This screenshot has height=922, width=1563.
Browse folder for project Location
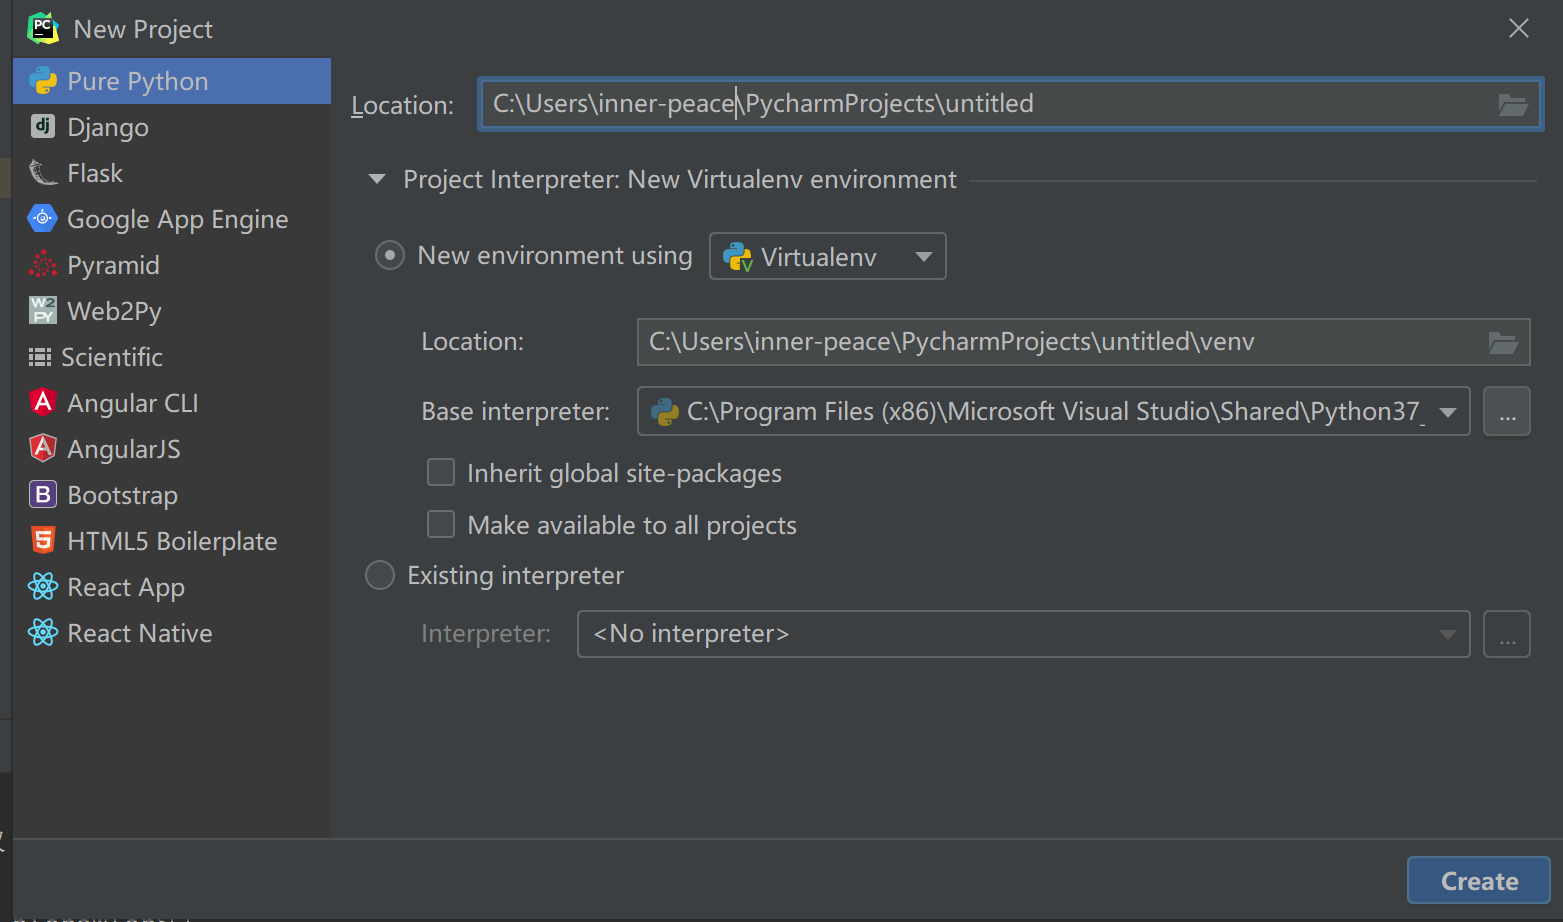[1513, 104]
